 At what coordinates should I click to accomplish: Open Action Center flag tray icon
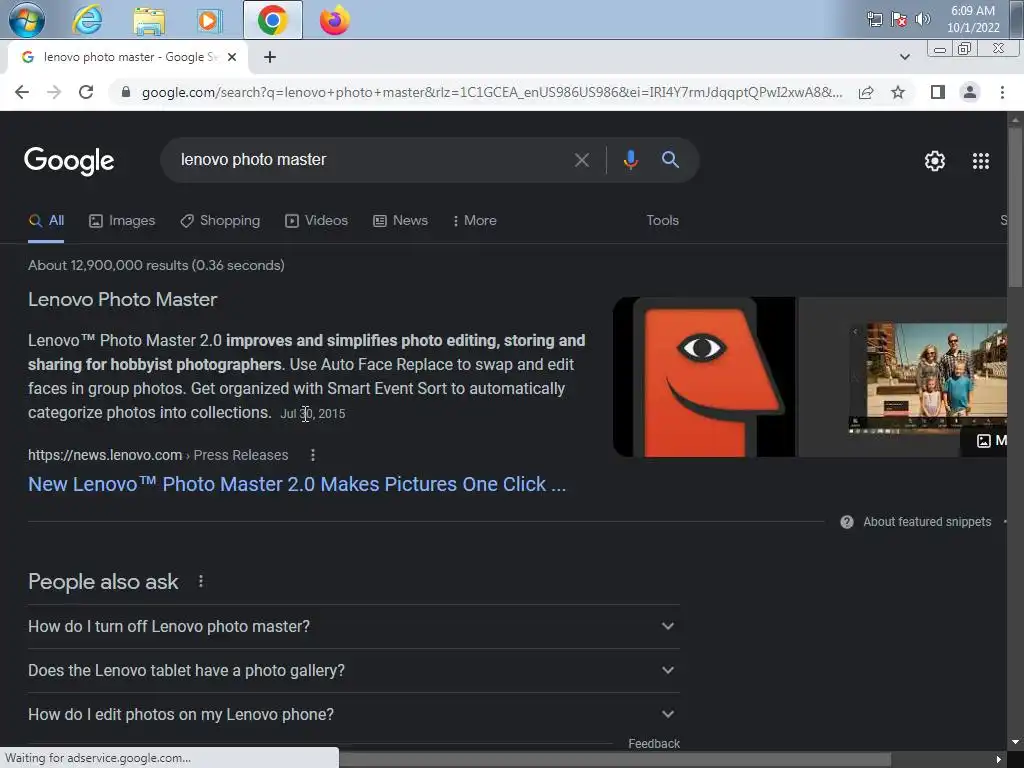899,19
